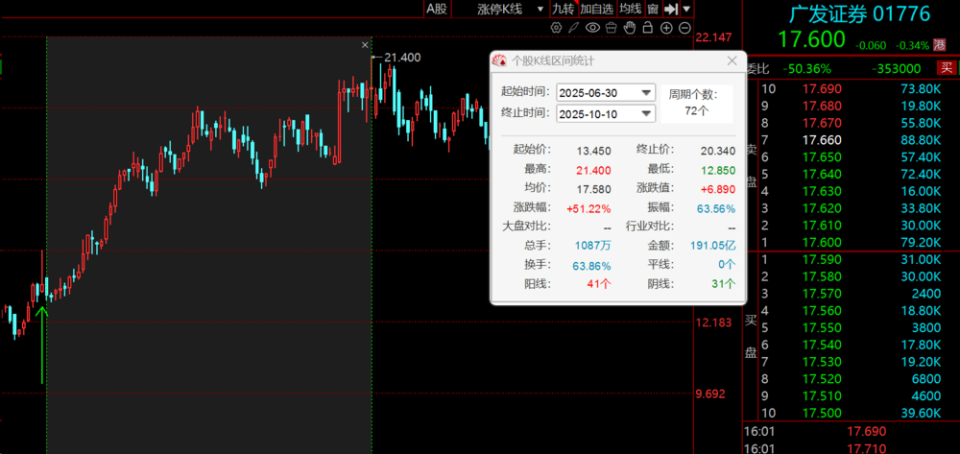The height and width of the screenshot is (454, 960).
Task: Select sell level 10 price 17.690
Action: pyautogui.click(x=822, y=89)
